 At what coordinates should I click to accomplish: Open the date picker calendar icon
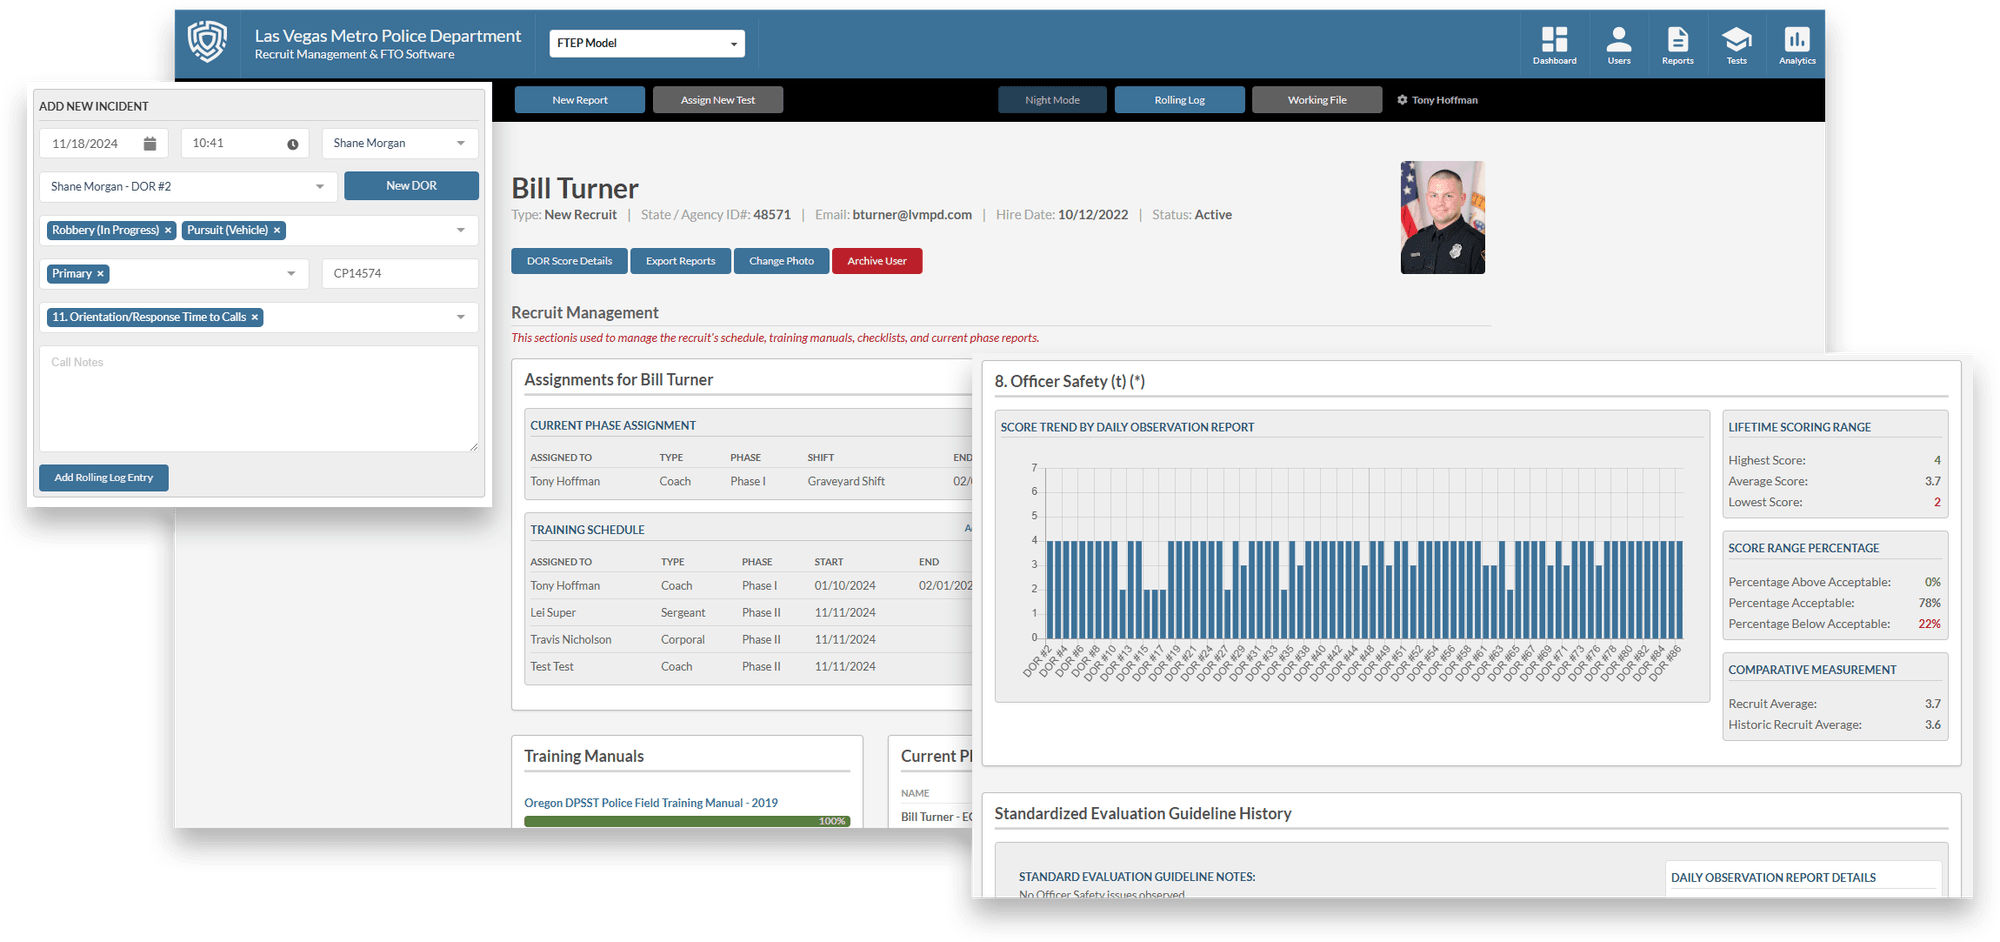coord(151,143)
